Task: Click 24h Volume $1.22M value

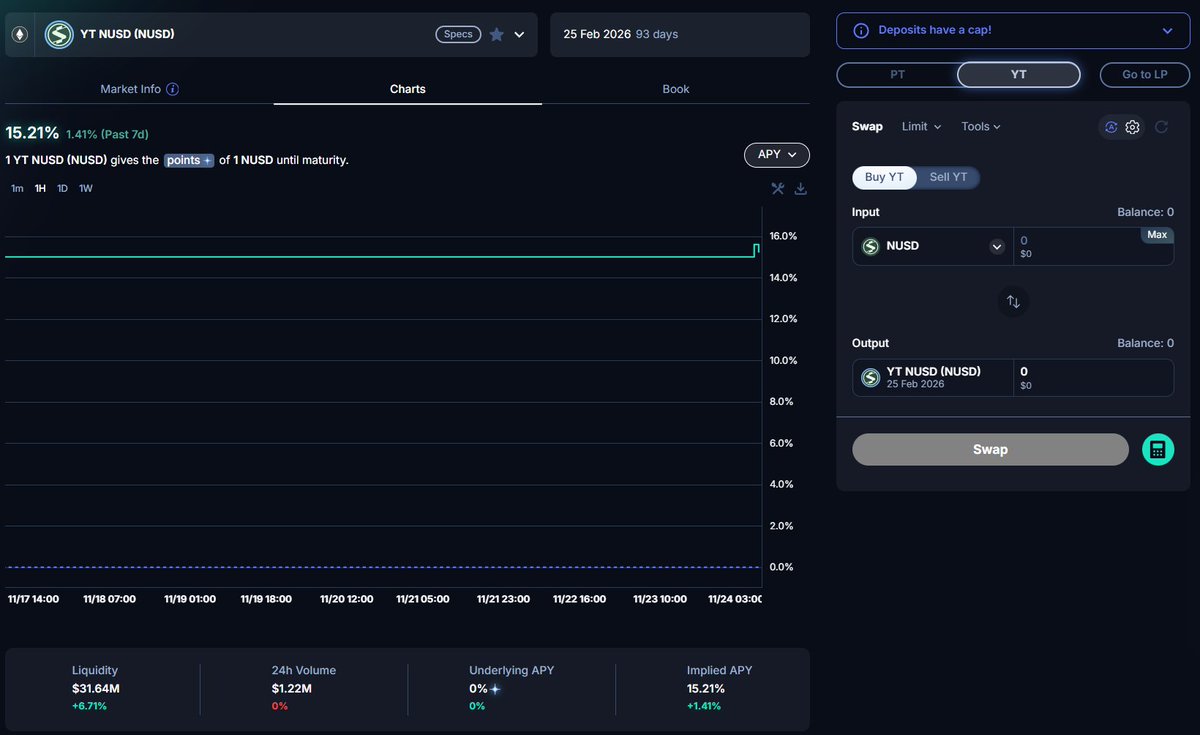Action: (291, 689)
